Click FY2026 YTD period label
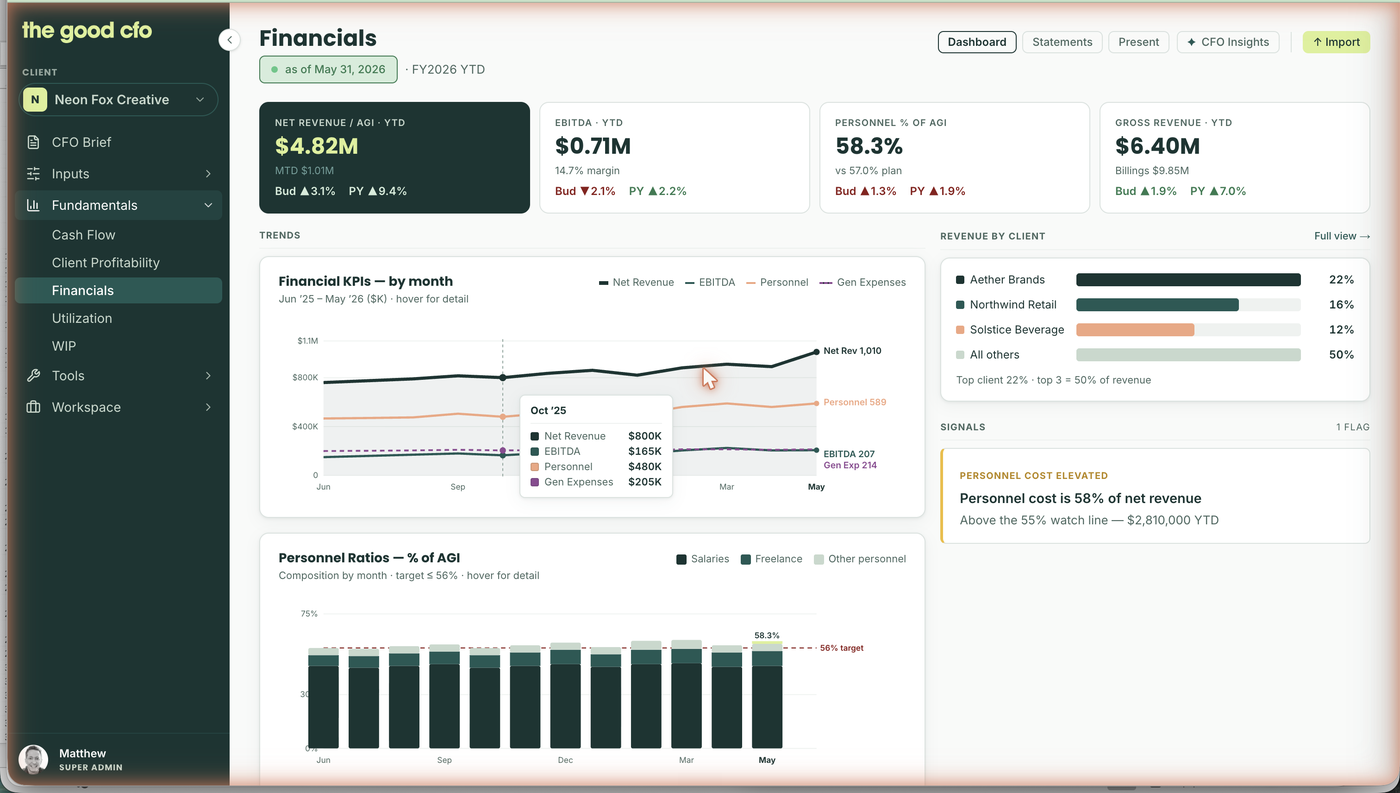 pos(449,70)
